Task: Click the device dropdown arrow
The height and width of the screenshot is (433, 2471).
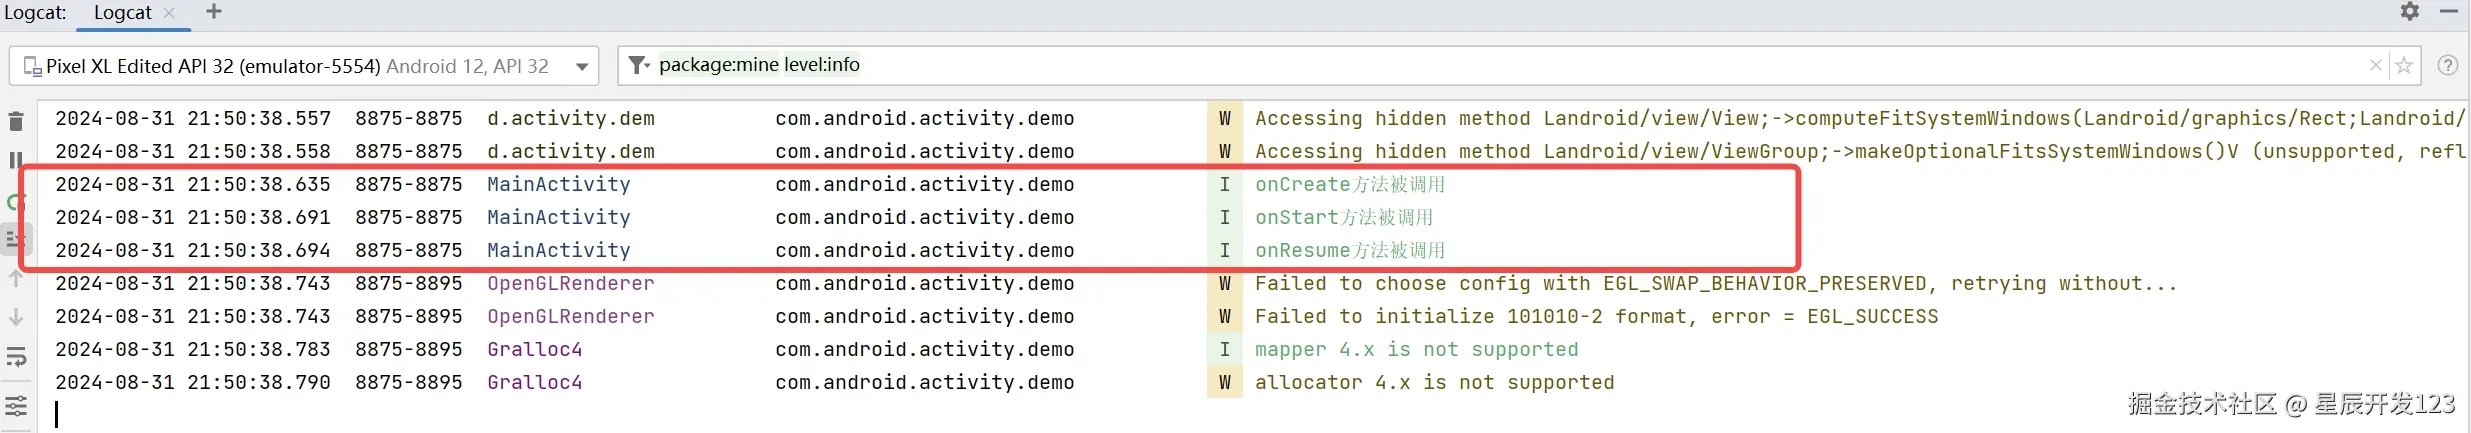Action: pyautogui.click(x=582, y=67)
